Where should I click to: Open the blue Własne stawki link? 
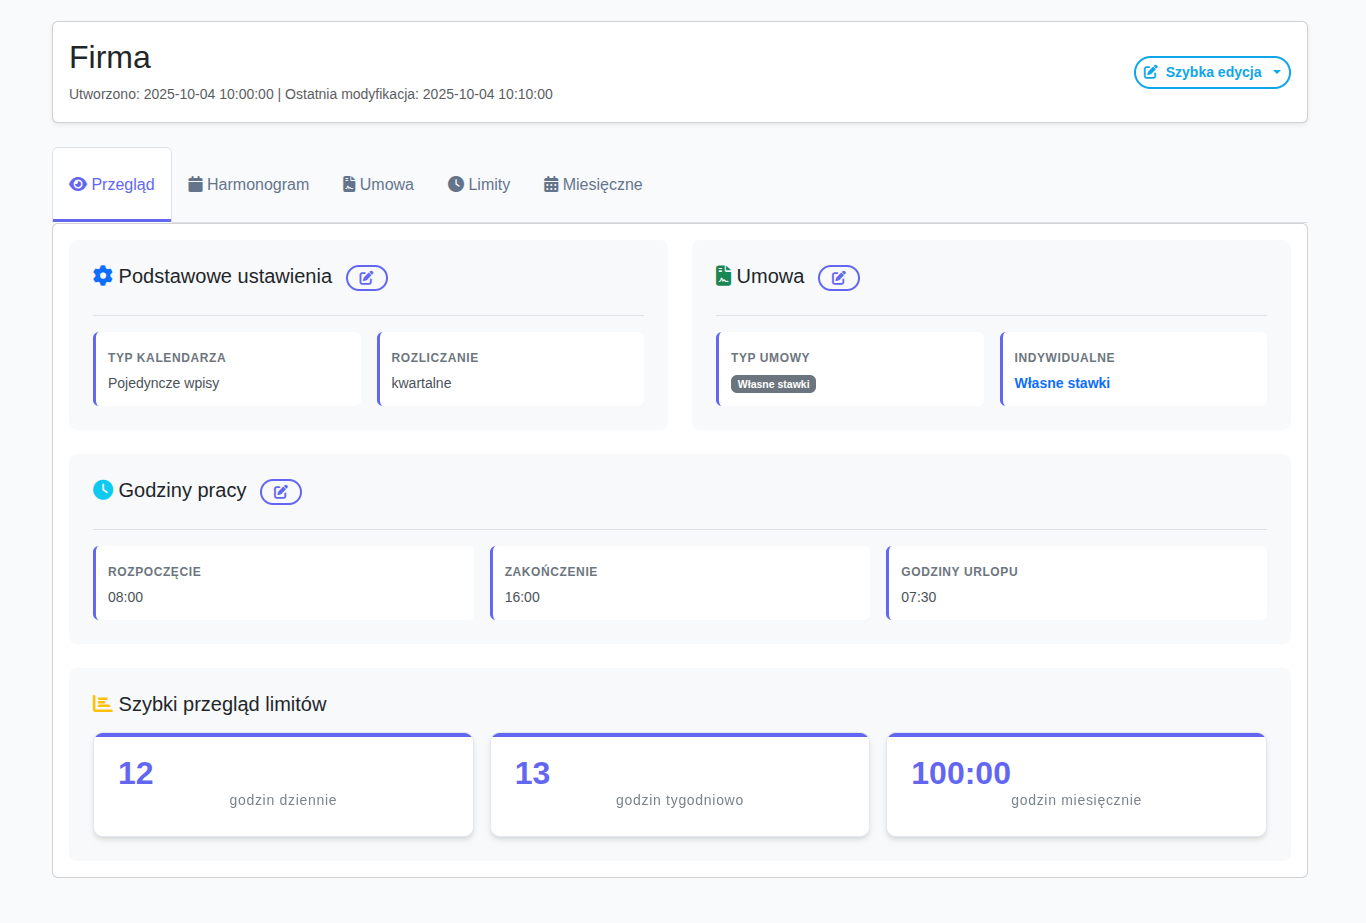click(x=1062, y=383)
